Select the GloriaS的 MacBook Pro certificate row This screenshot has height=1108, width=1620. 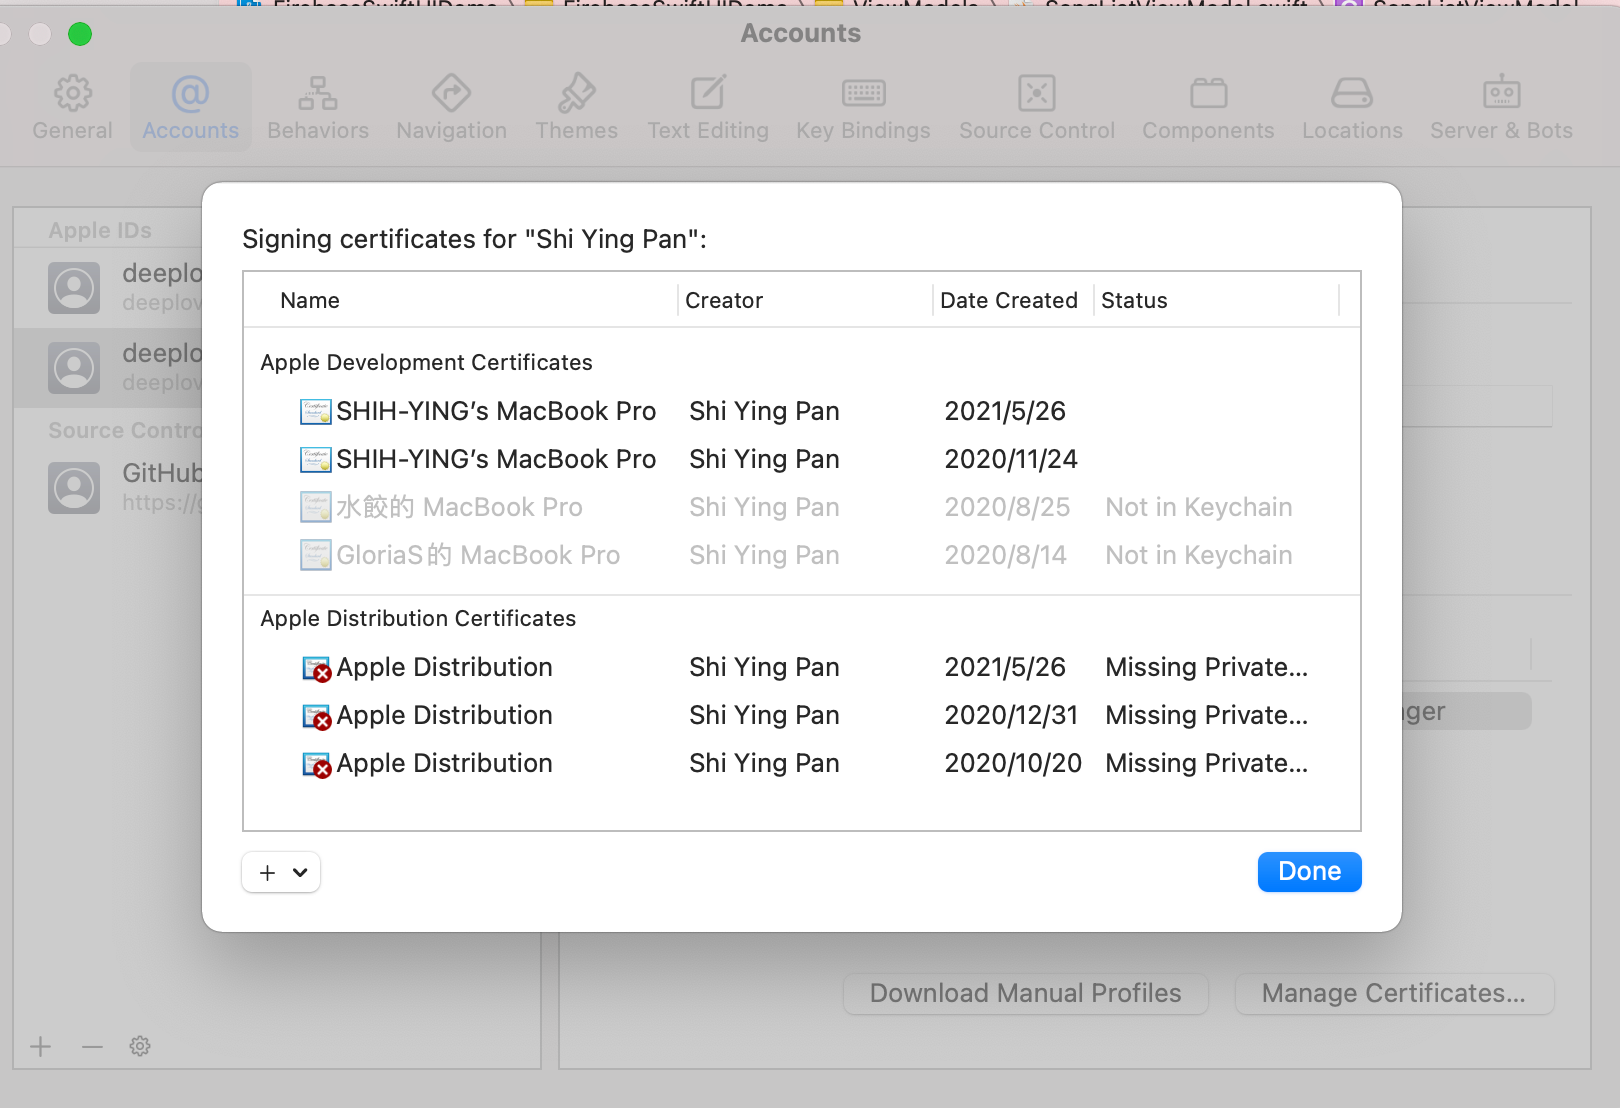pyautogui.click(x=802, y=555)
